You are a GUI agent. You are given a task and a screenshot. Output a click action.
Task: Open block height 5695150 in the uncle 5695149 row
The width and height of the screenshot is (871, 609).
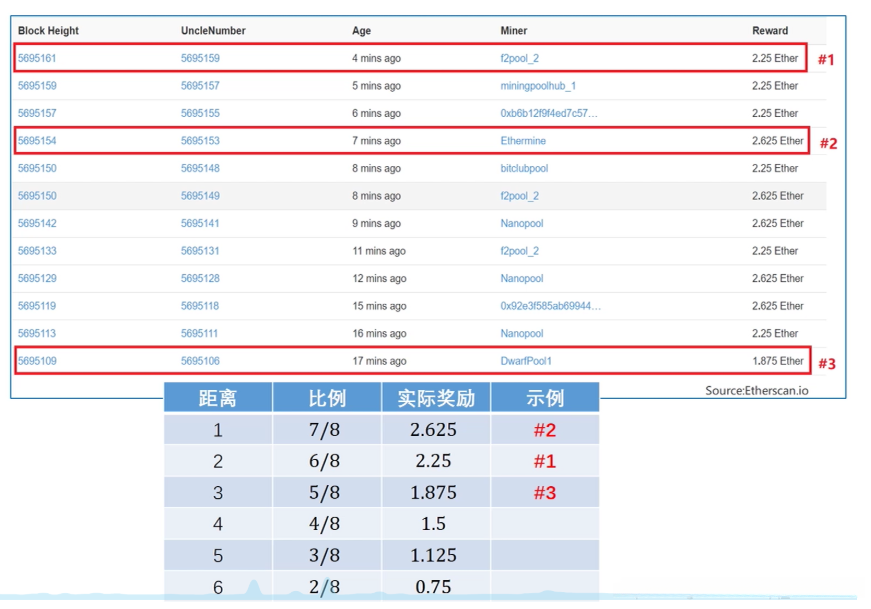point(37,196)
